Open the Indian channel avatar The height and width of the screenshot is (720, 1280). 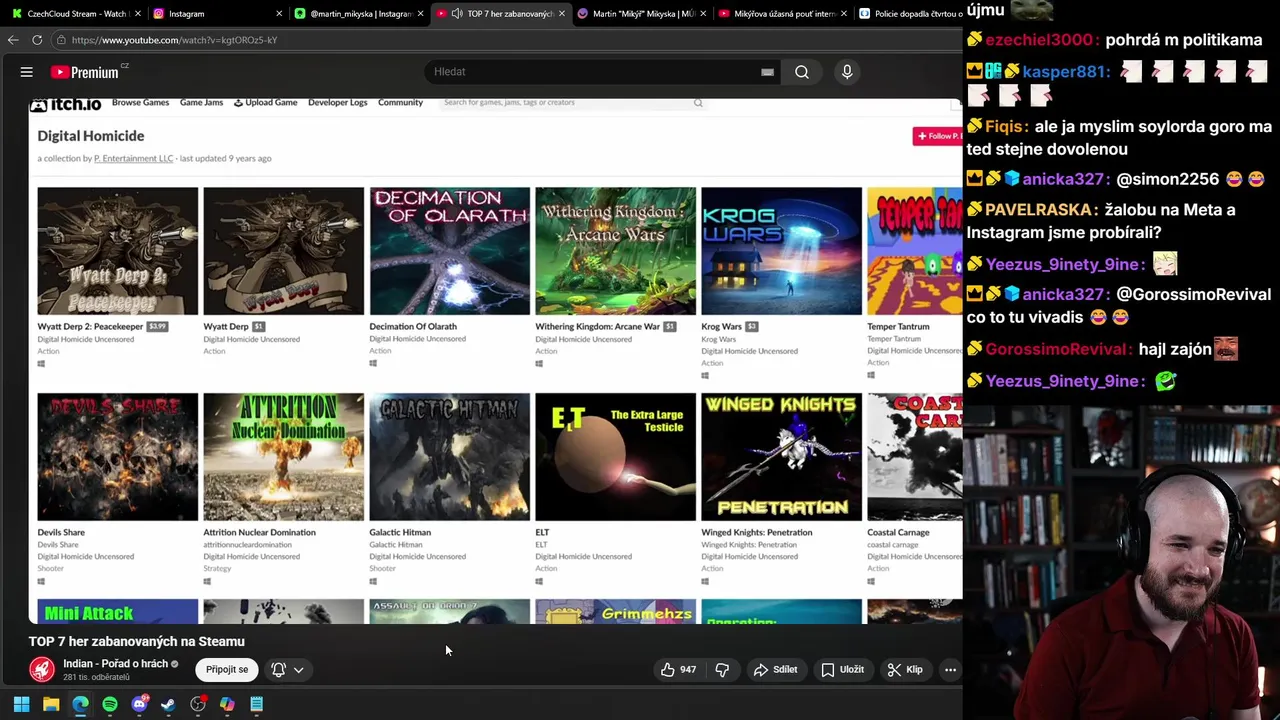42,669
